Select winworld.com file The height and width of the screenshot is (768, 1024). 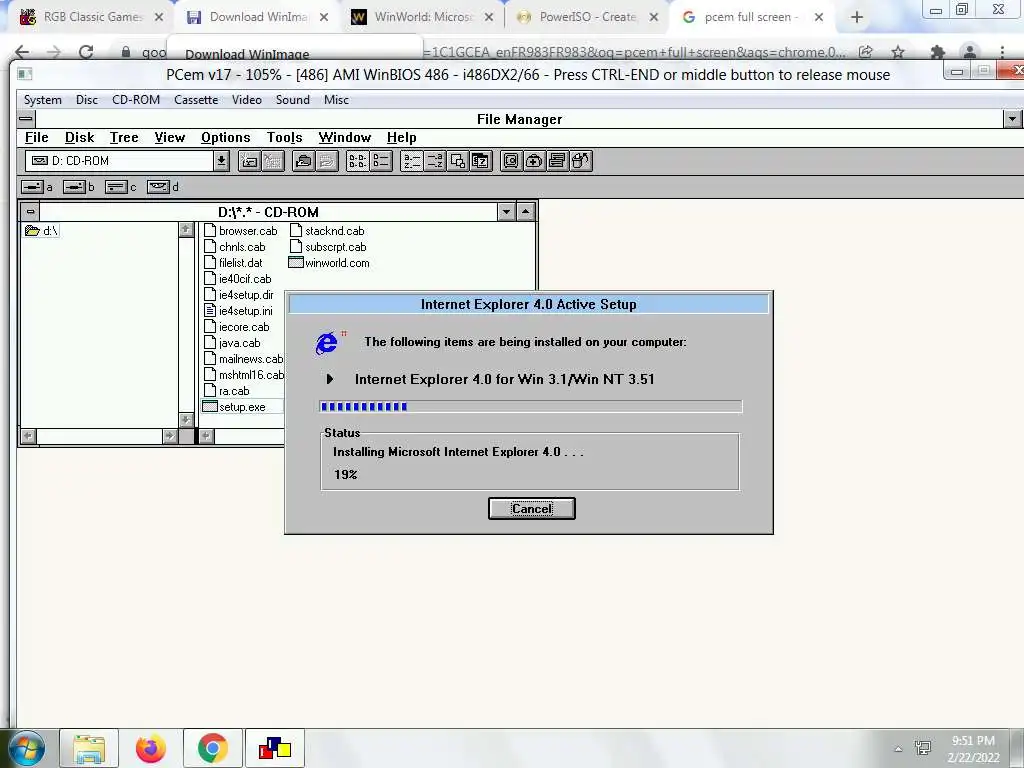329,263
